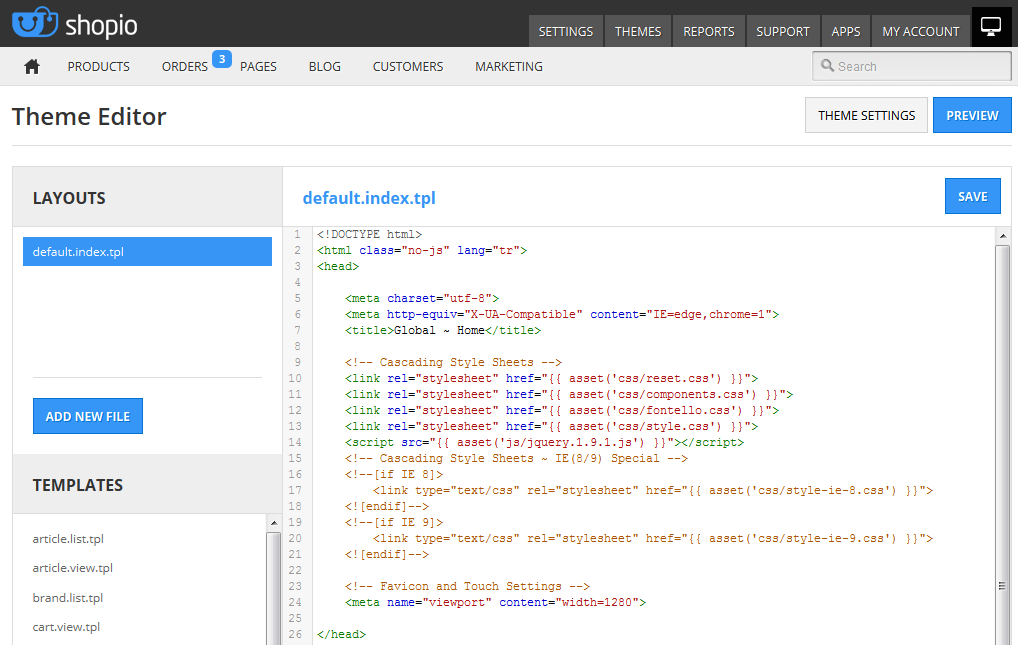Click the code editor scroll up arrow
1018x645 pixels.
click(1003, 236)
